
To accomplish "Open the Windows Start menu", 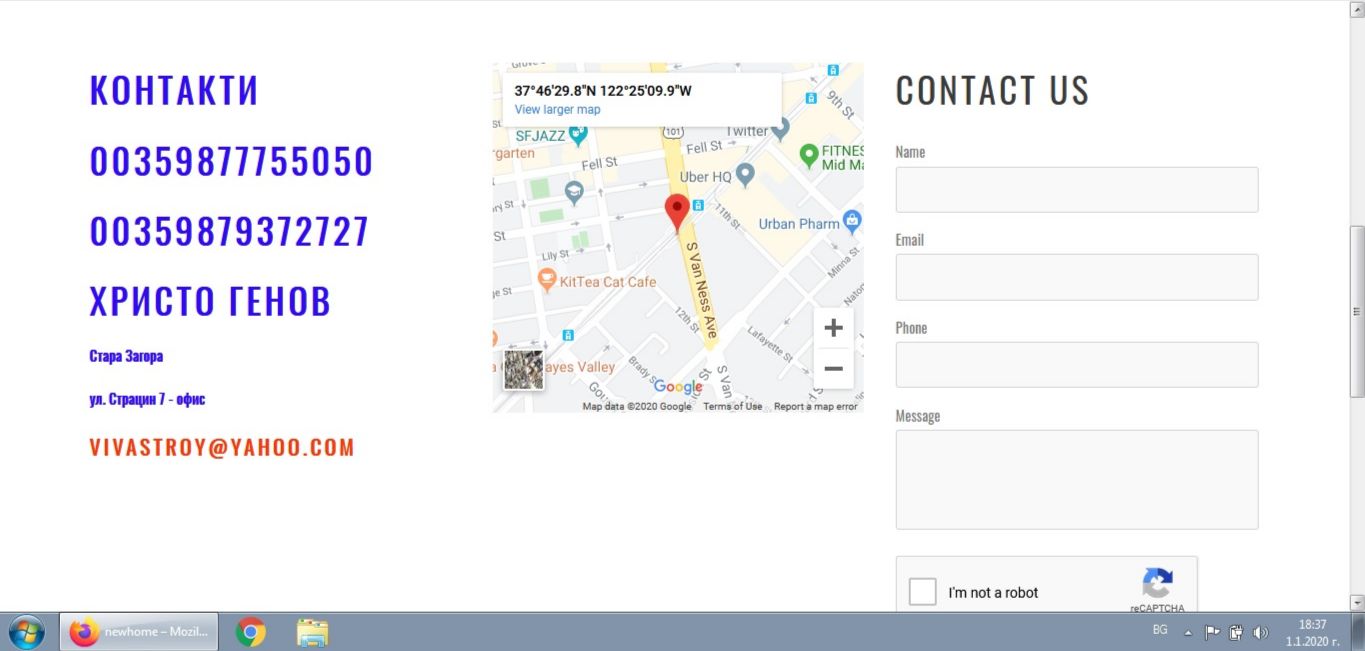I will click(x=26, y=632).
